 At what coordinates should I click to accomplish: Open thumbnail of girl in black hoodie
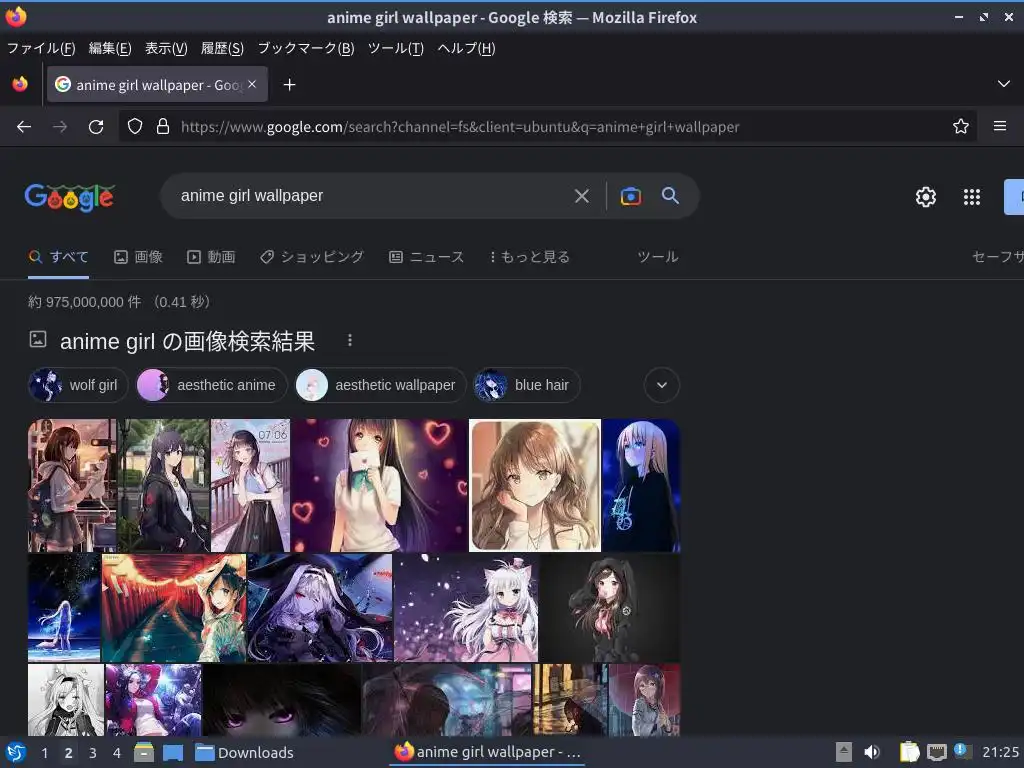(610, 608)
